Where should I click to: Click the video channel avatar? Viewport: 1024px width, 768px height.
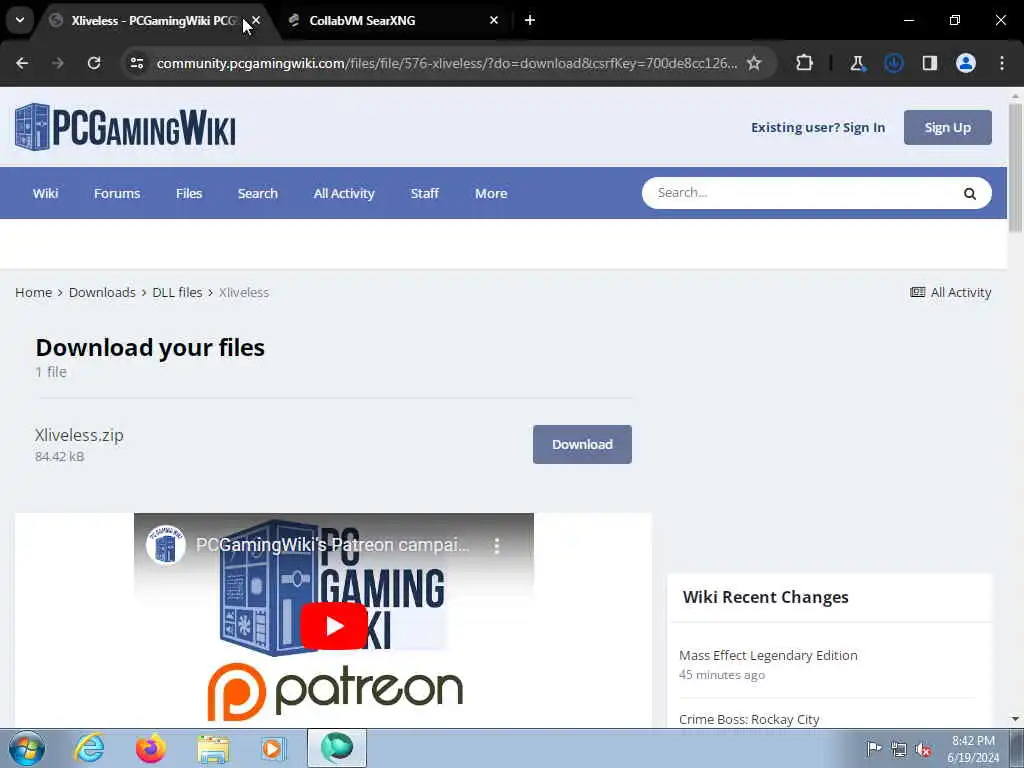coord(165,545)
